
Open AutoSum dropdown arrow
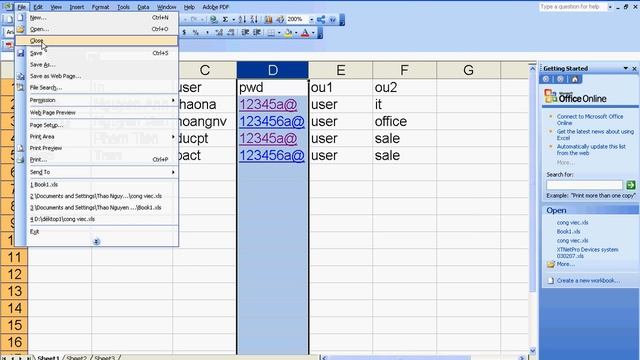[x=233, y=19]
